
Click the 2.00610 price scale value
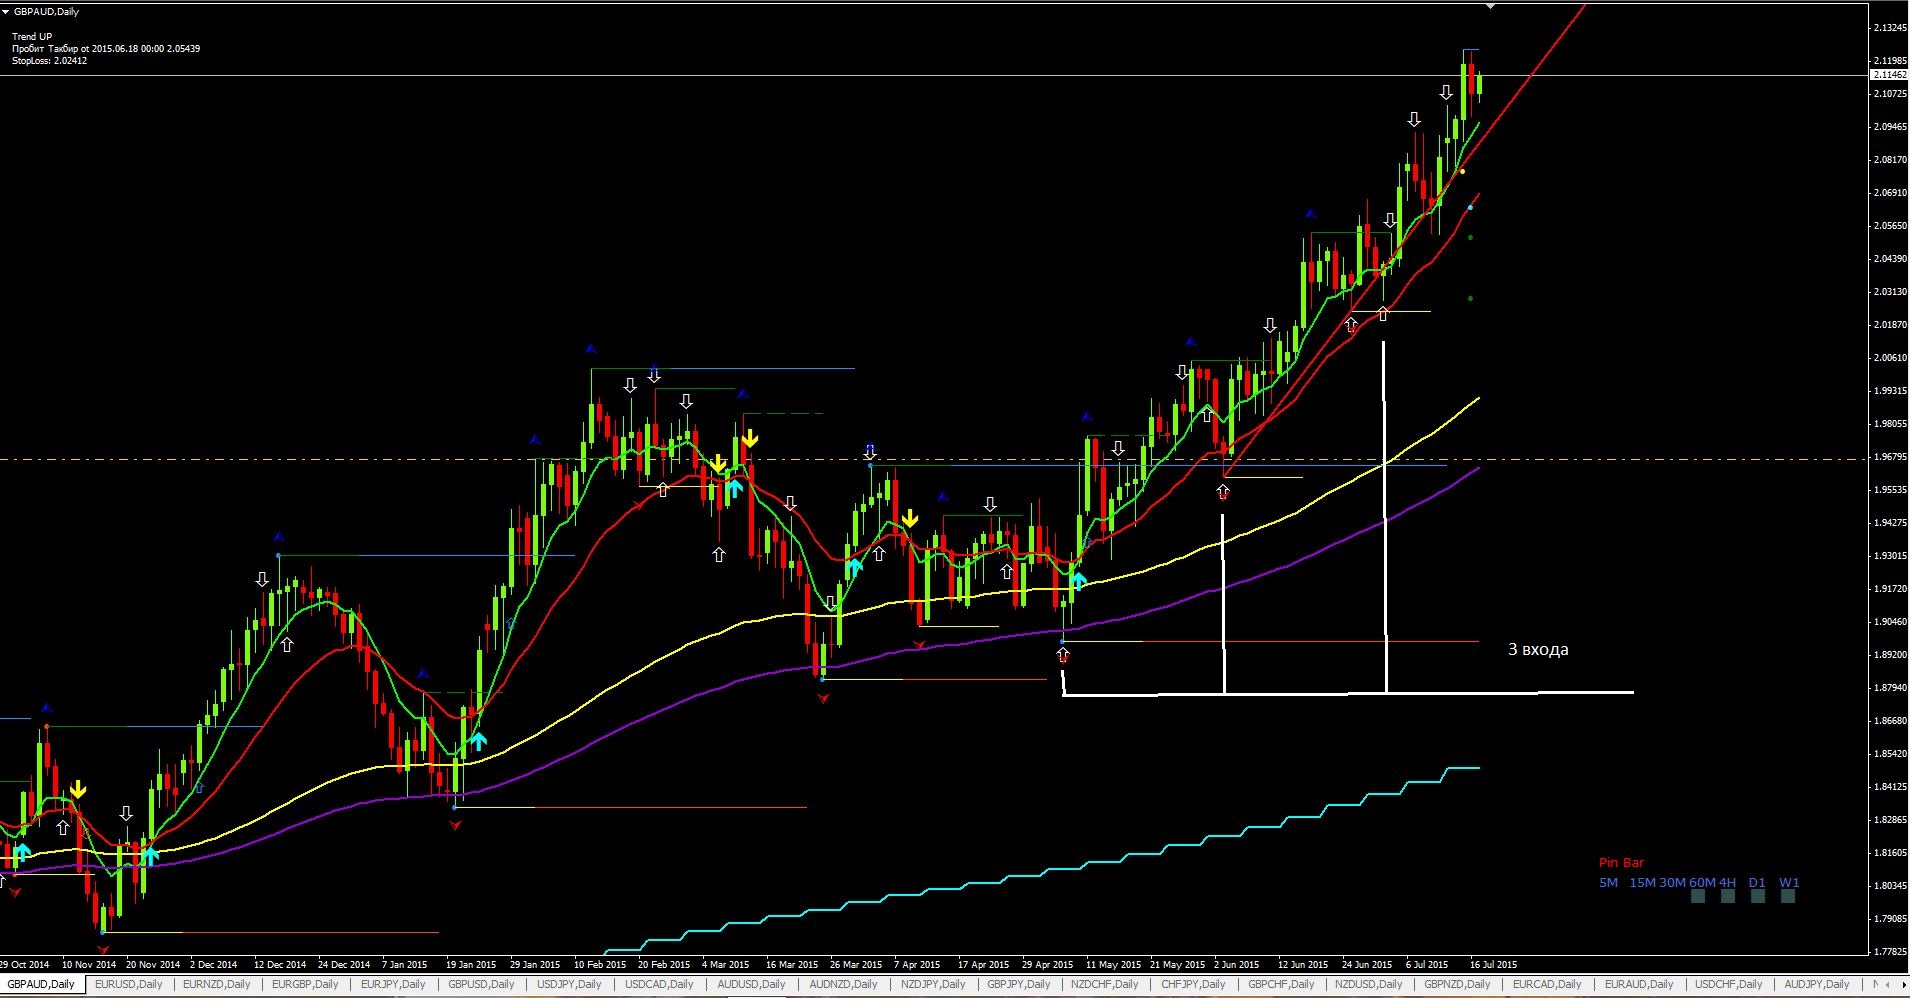point(1889,358)
